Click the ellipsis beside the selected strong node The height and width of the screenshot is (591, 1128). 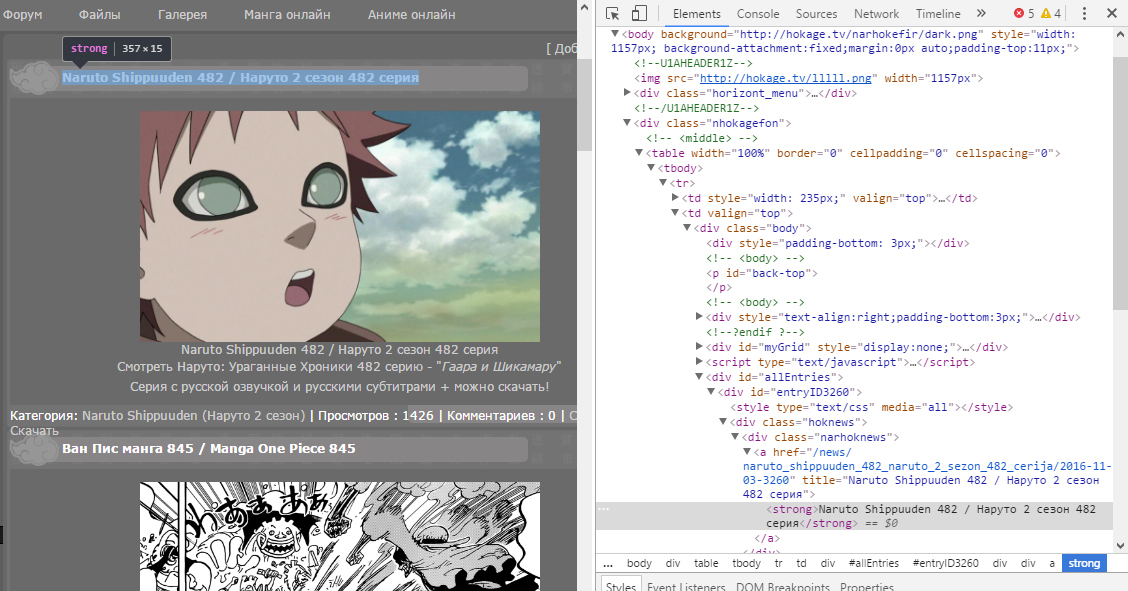click(x=604, y=509)
